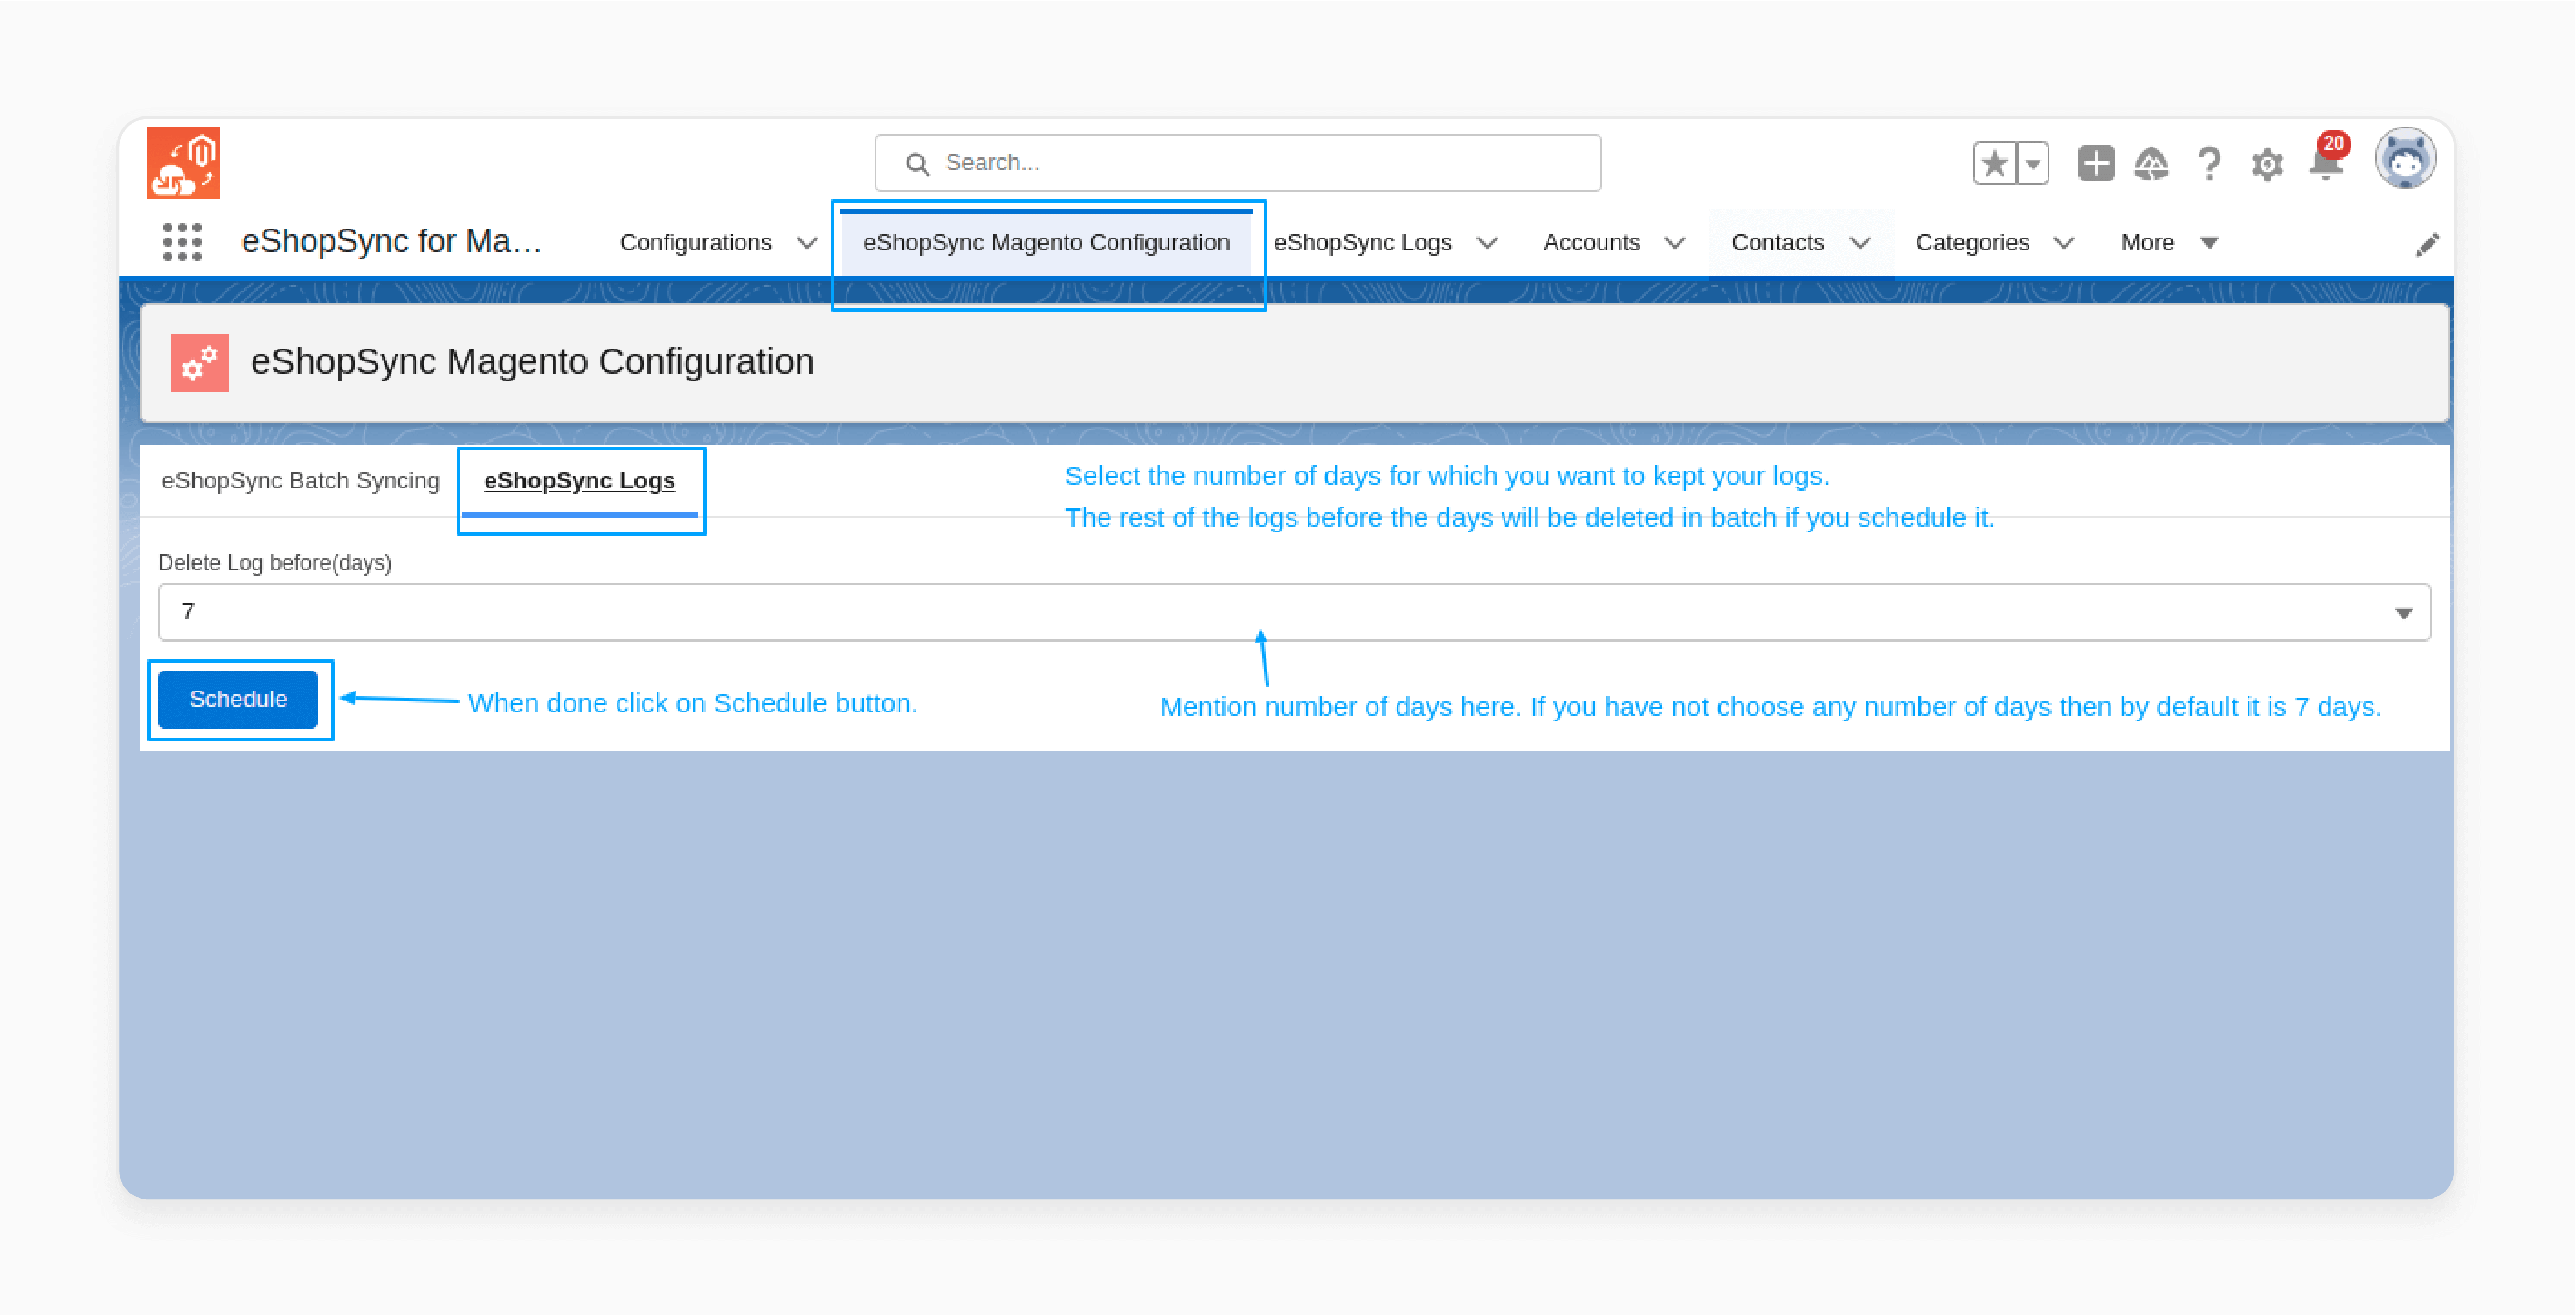Switch to the eShopSync Logs subtab
Viewport: 2576px width, 1315px height.
[x=579, y=481]
